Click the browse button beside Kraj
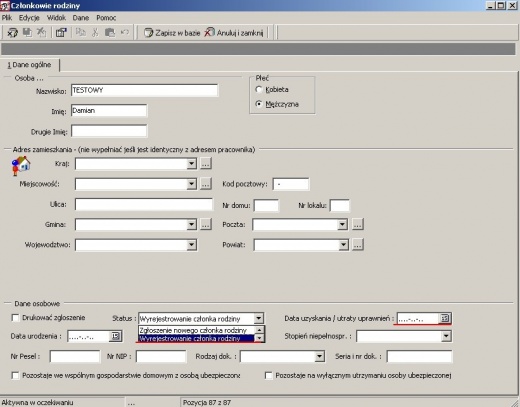The width and height of the screenshot is (520, 407). point(206,164)
